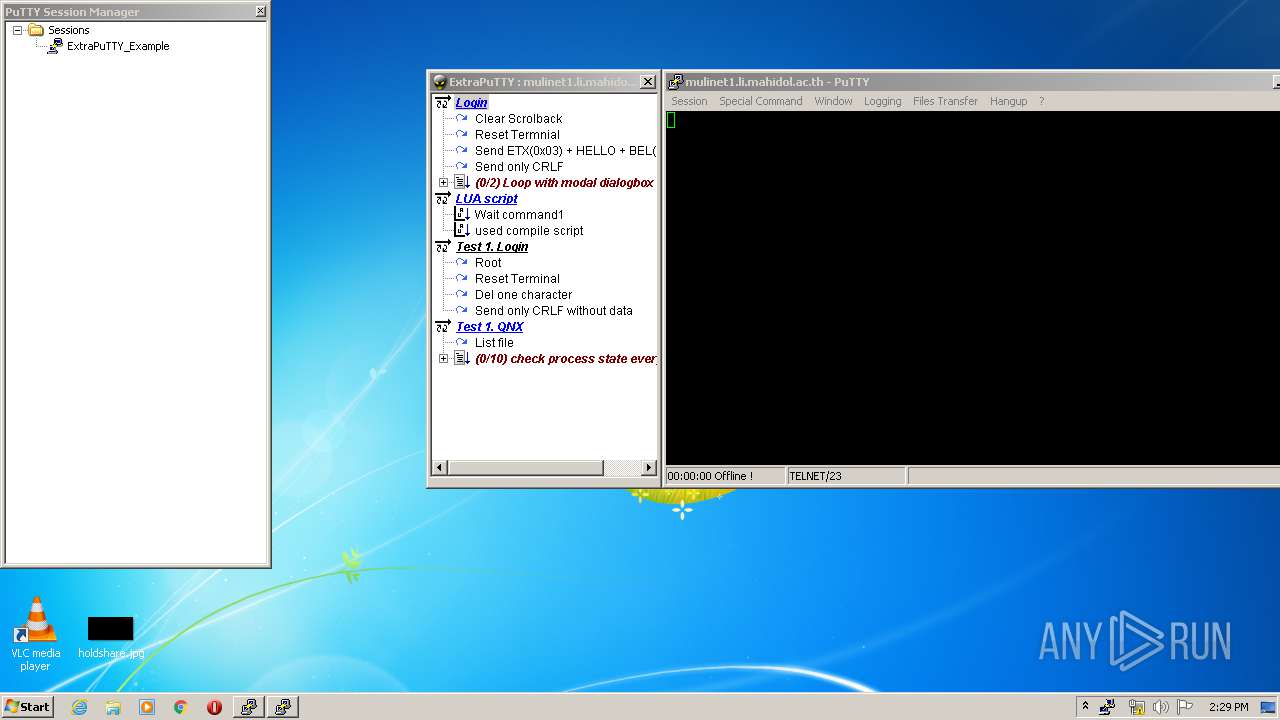Click the script icon of check process state row
The image size is (1280, 720).
462,358
